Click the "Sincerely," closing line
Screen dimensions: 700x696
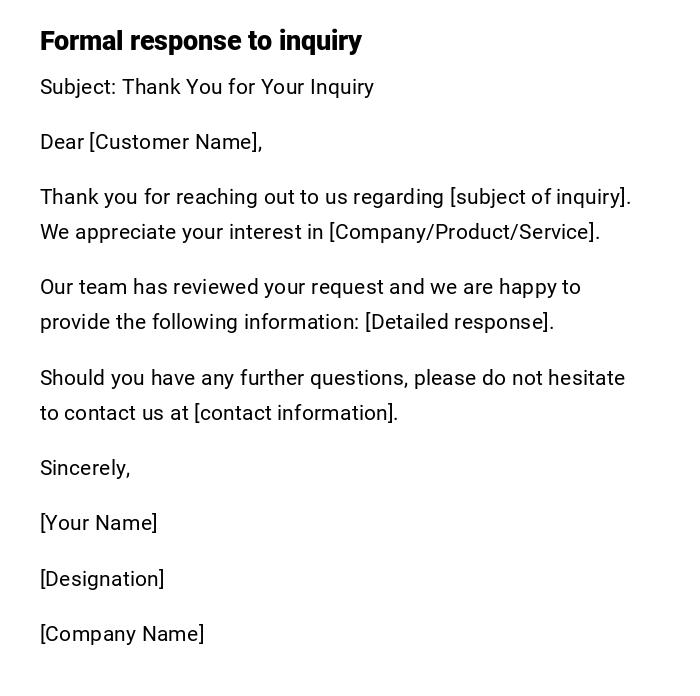[x=85, y=468]
